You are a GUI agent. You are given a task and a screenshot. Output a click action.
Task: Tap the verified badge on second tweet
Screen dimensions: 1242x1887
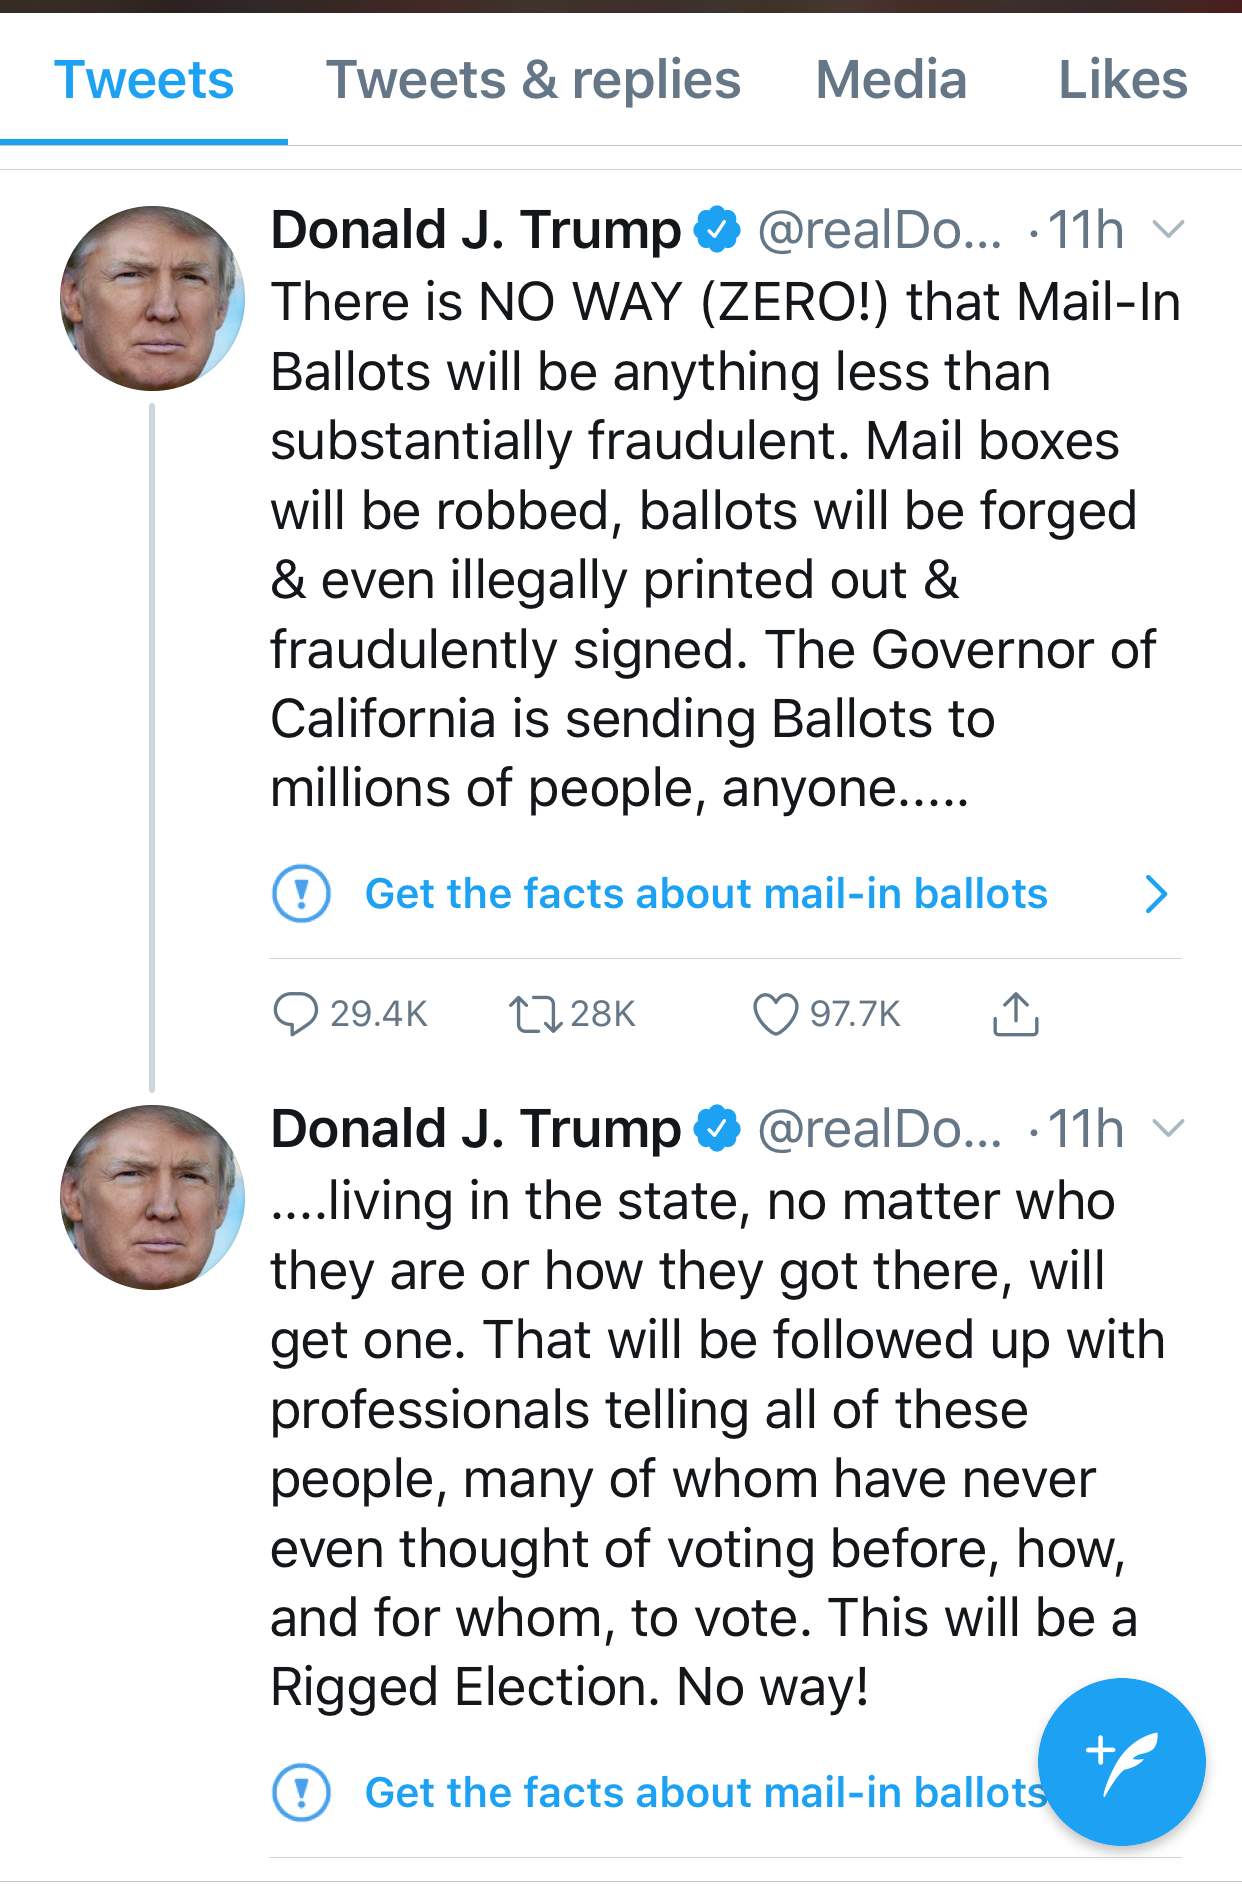tap(717, 1129)
